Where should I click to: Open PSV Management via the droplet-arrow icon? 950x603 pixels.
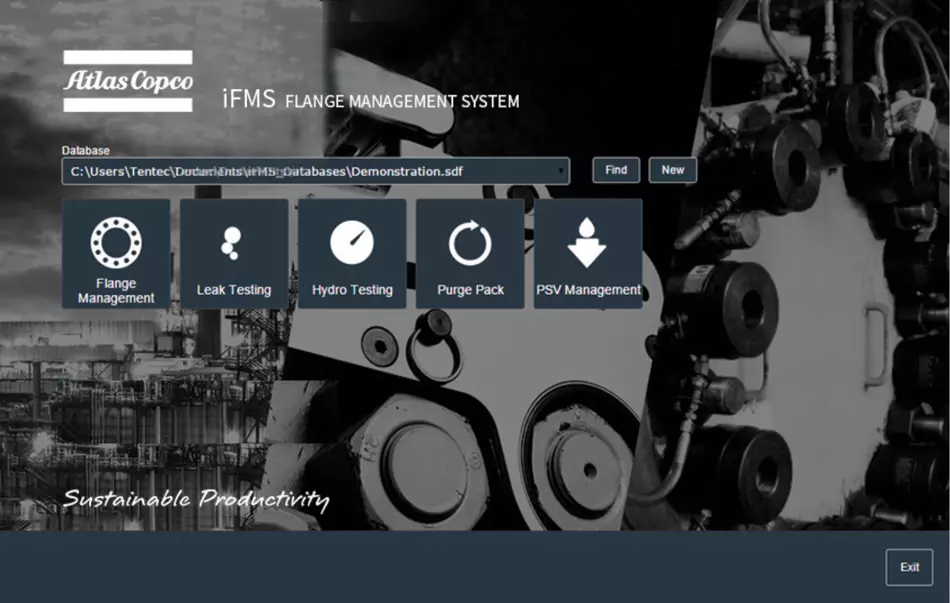coord(587,242)
